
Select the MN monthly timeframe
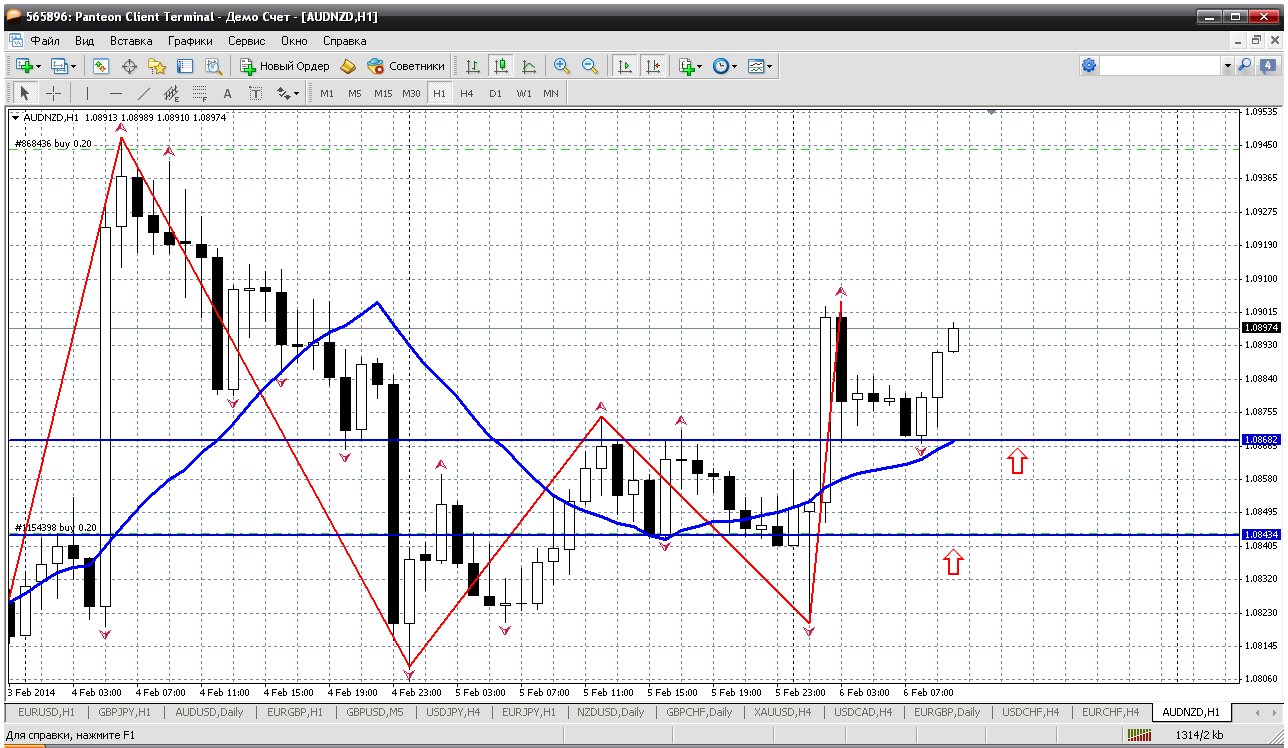[551, 93]
